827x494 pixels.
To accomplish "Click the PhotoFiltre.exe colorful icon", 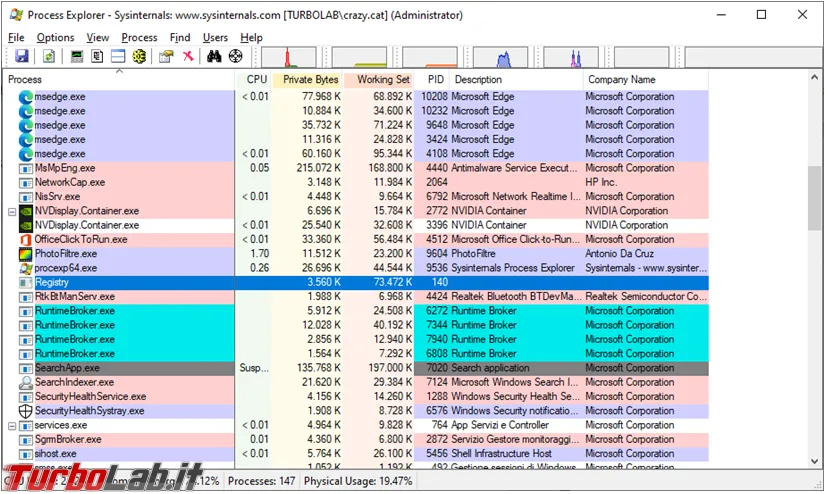I will point(25,254).
